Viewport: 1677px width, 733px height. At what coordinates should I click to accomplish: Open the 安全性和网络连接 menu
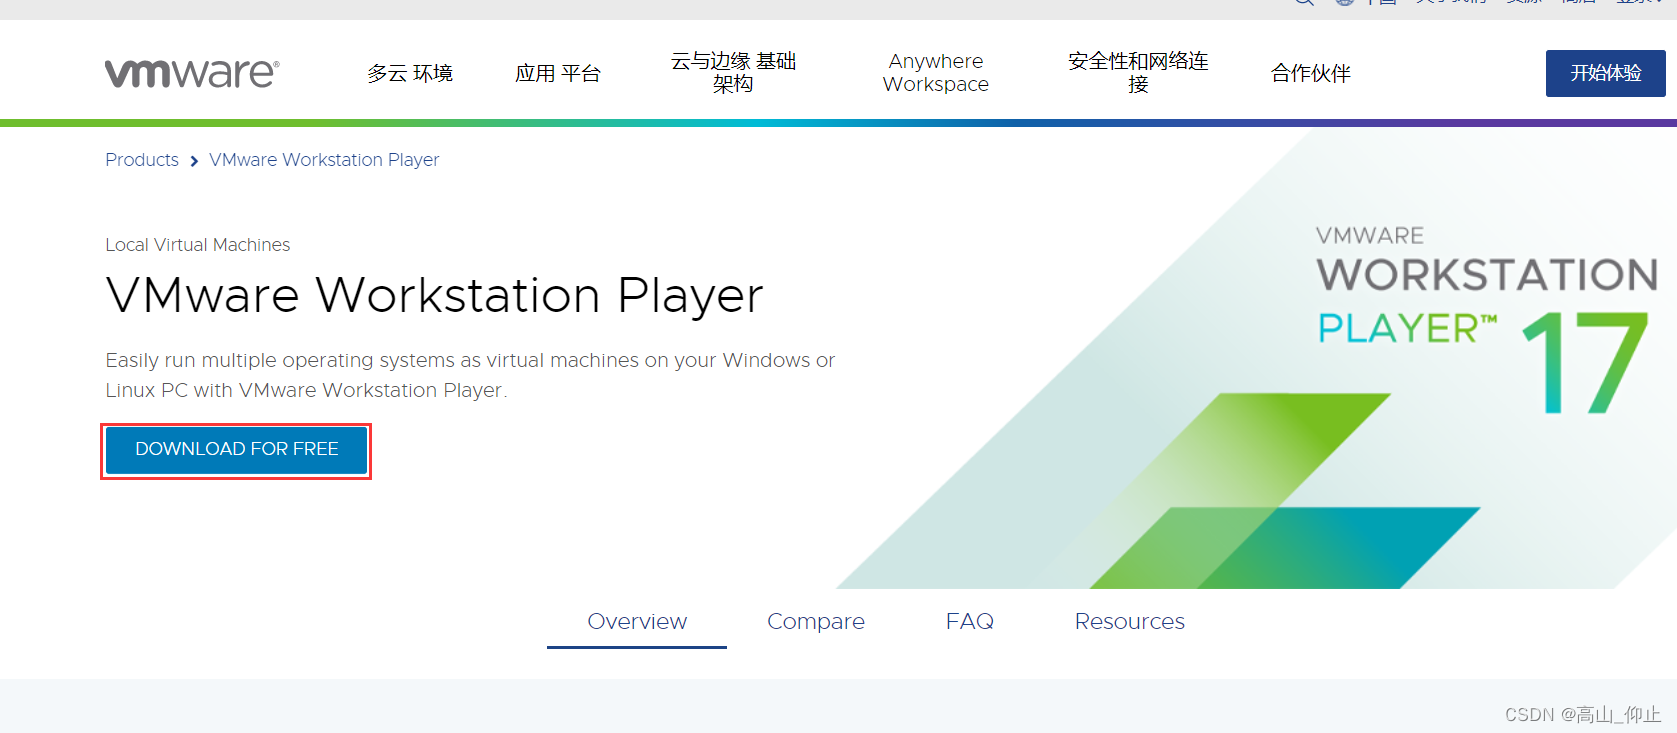[1138, 73]
